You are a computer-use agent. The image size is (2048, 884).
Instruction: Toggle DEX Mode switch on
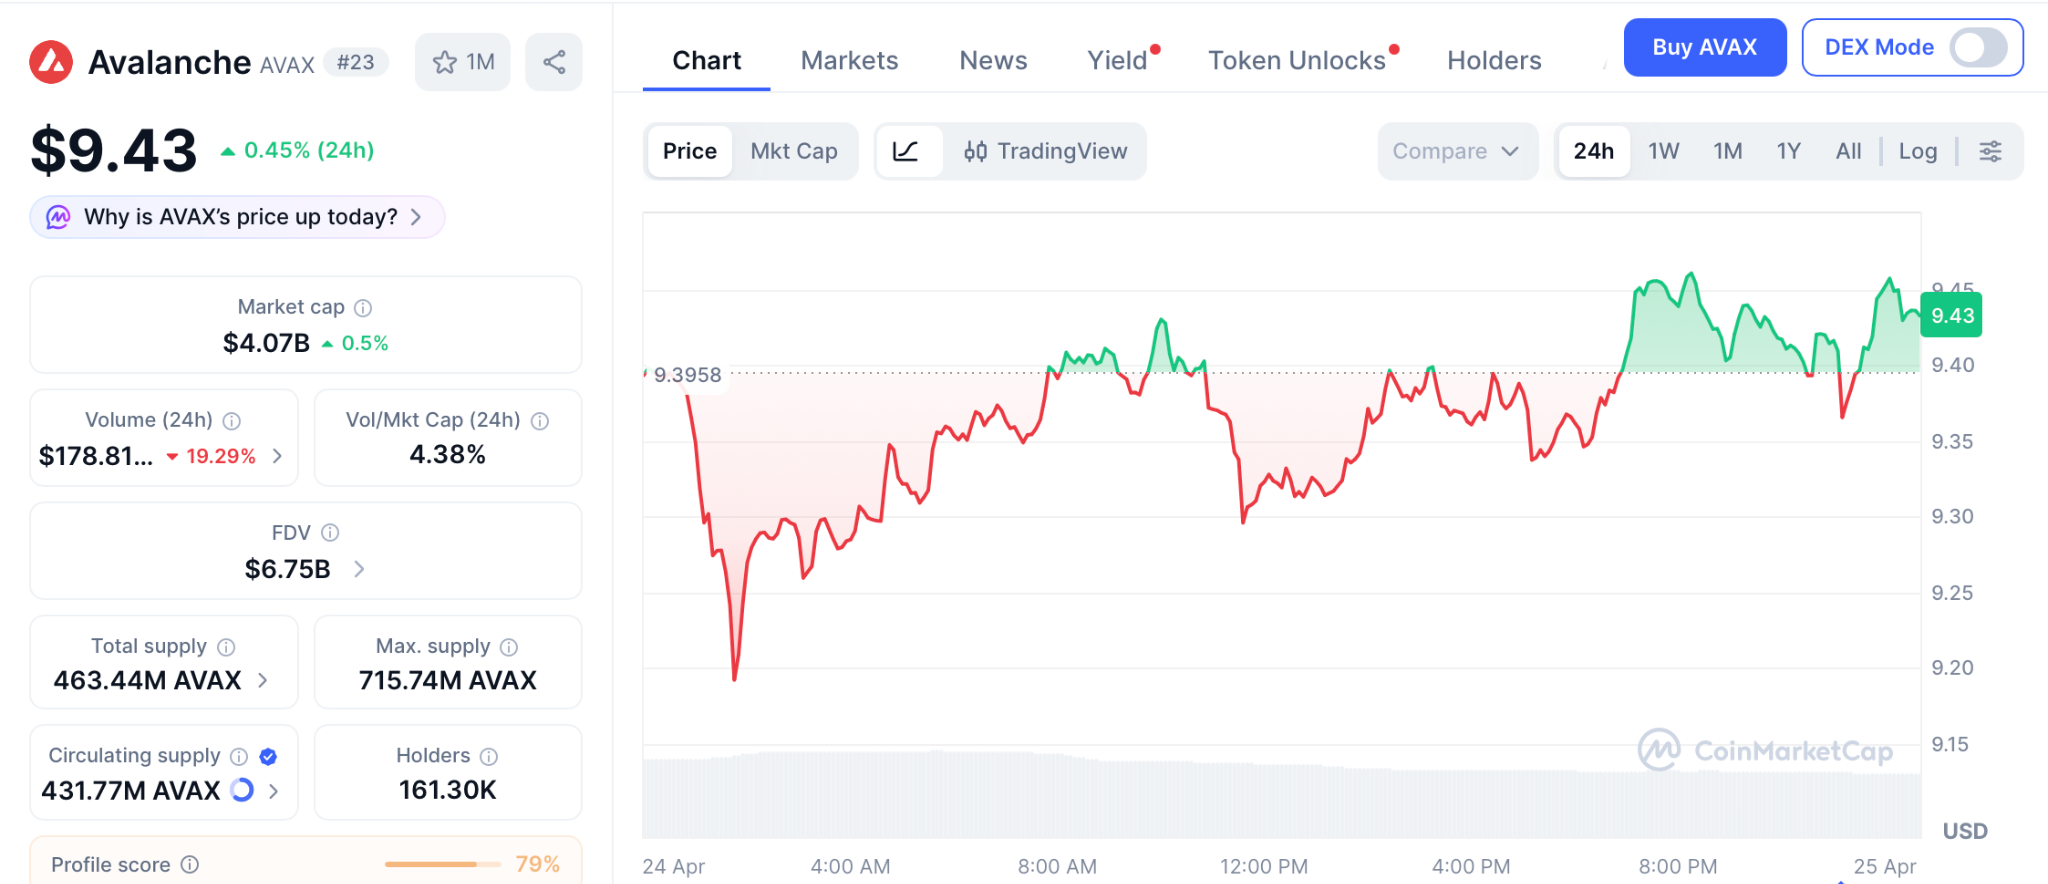(1978, 47)
